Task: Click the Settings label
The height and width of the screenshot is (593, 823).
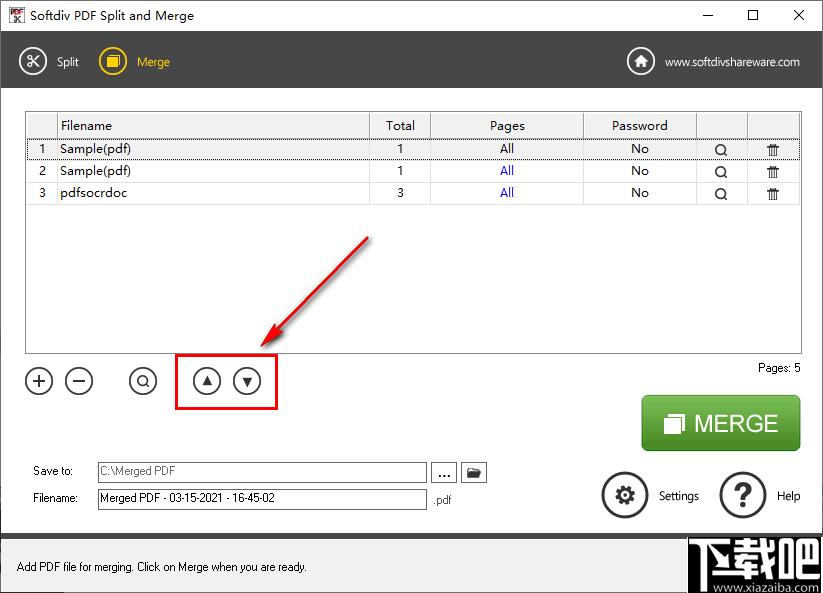Action: pyautogui.click(x=679, y=496)
